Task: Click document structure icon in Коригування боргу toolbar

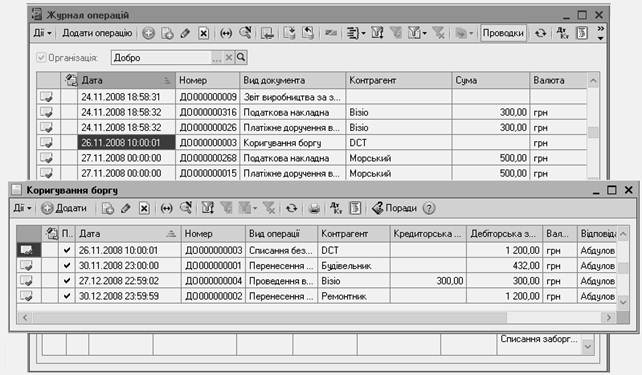Action: [x=355, y=208]
